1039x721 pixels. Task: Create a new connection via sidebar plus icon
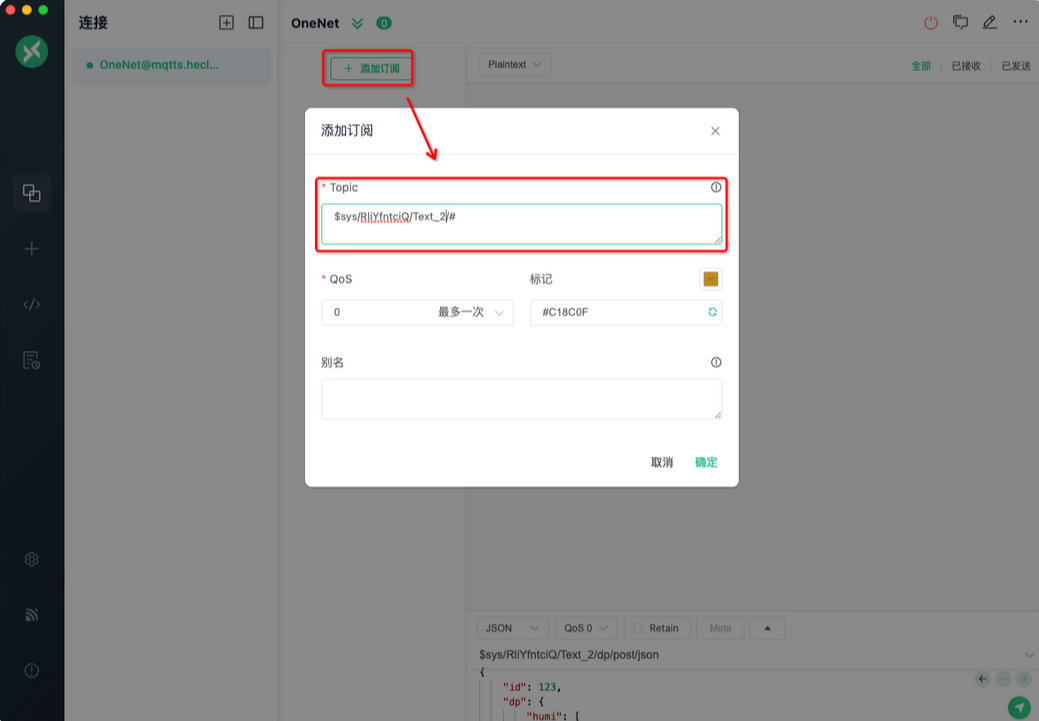tap(31, 248)
